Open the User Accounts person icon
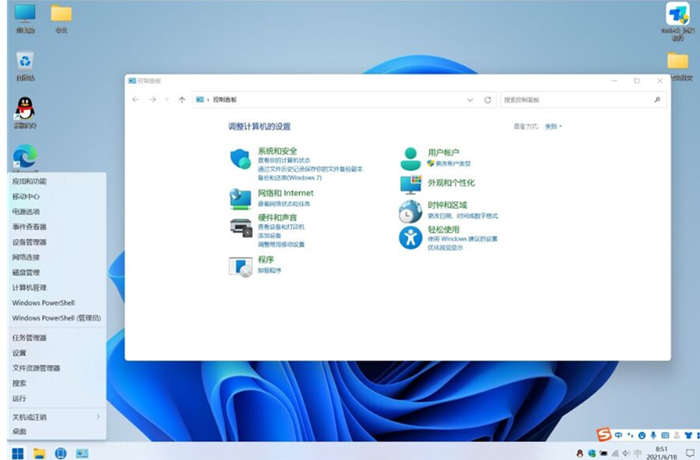The image size is (700, 460). pos(410,159)
